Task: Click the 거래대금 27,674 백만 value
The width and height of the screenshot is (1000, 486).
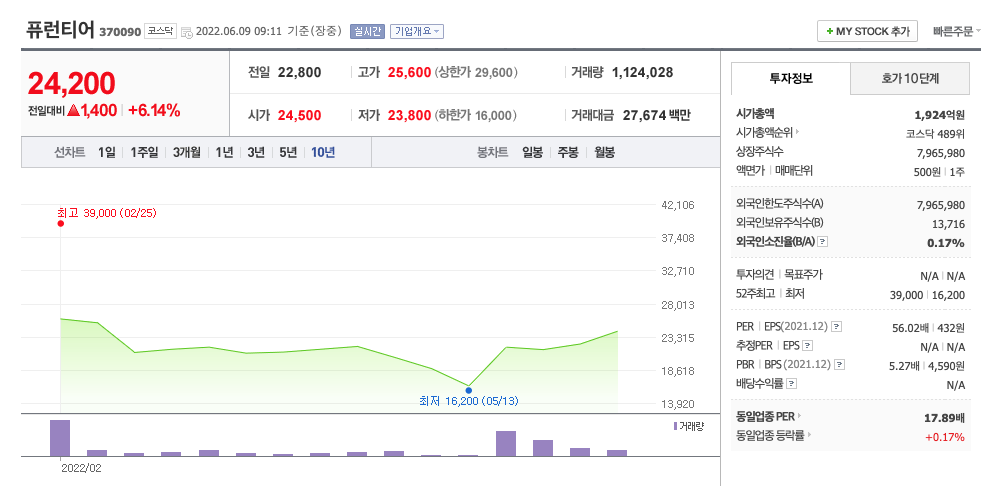Action: pyautogui.click(x=657, y=115)
